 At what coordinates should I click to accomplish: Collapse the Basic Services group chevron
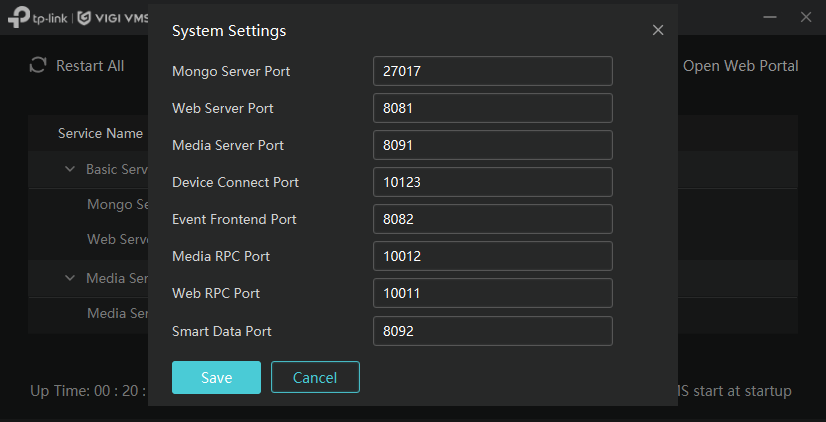pos(70,169)
